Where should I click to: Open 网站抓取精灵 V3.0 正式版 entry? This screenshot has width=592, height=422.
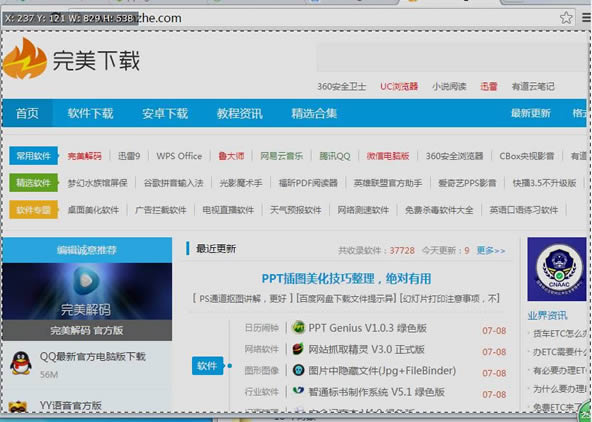(x=367, y=349)
